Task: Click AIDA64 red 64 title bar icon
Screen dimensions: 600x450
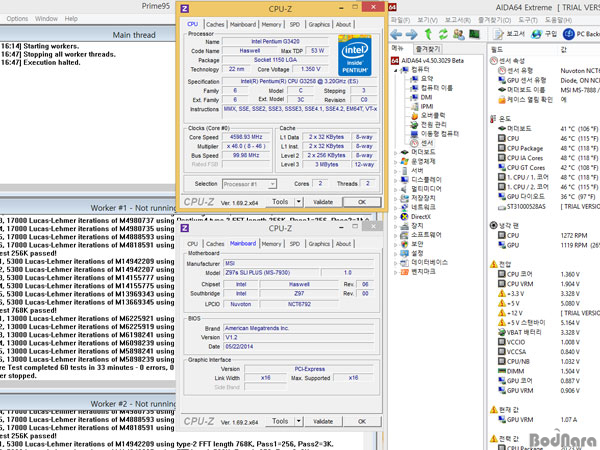Action: tap(393, 7)
